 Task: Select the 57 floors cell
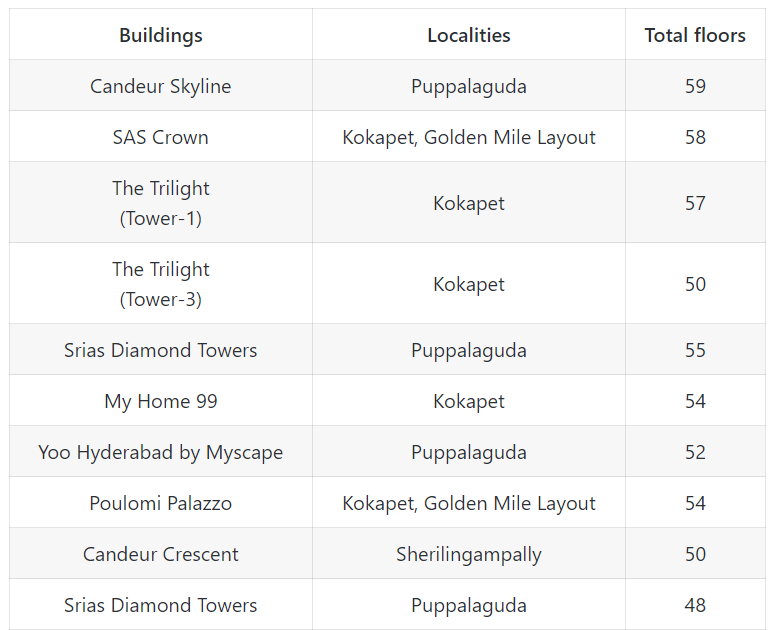[695, 203]
